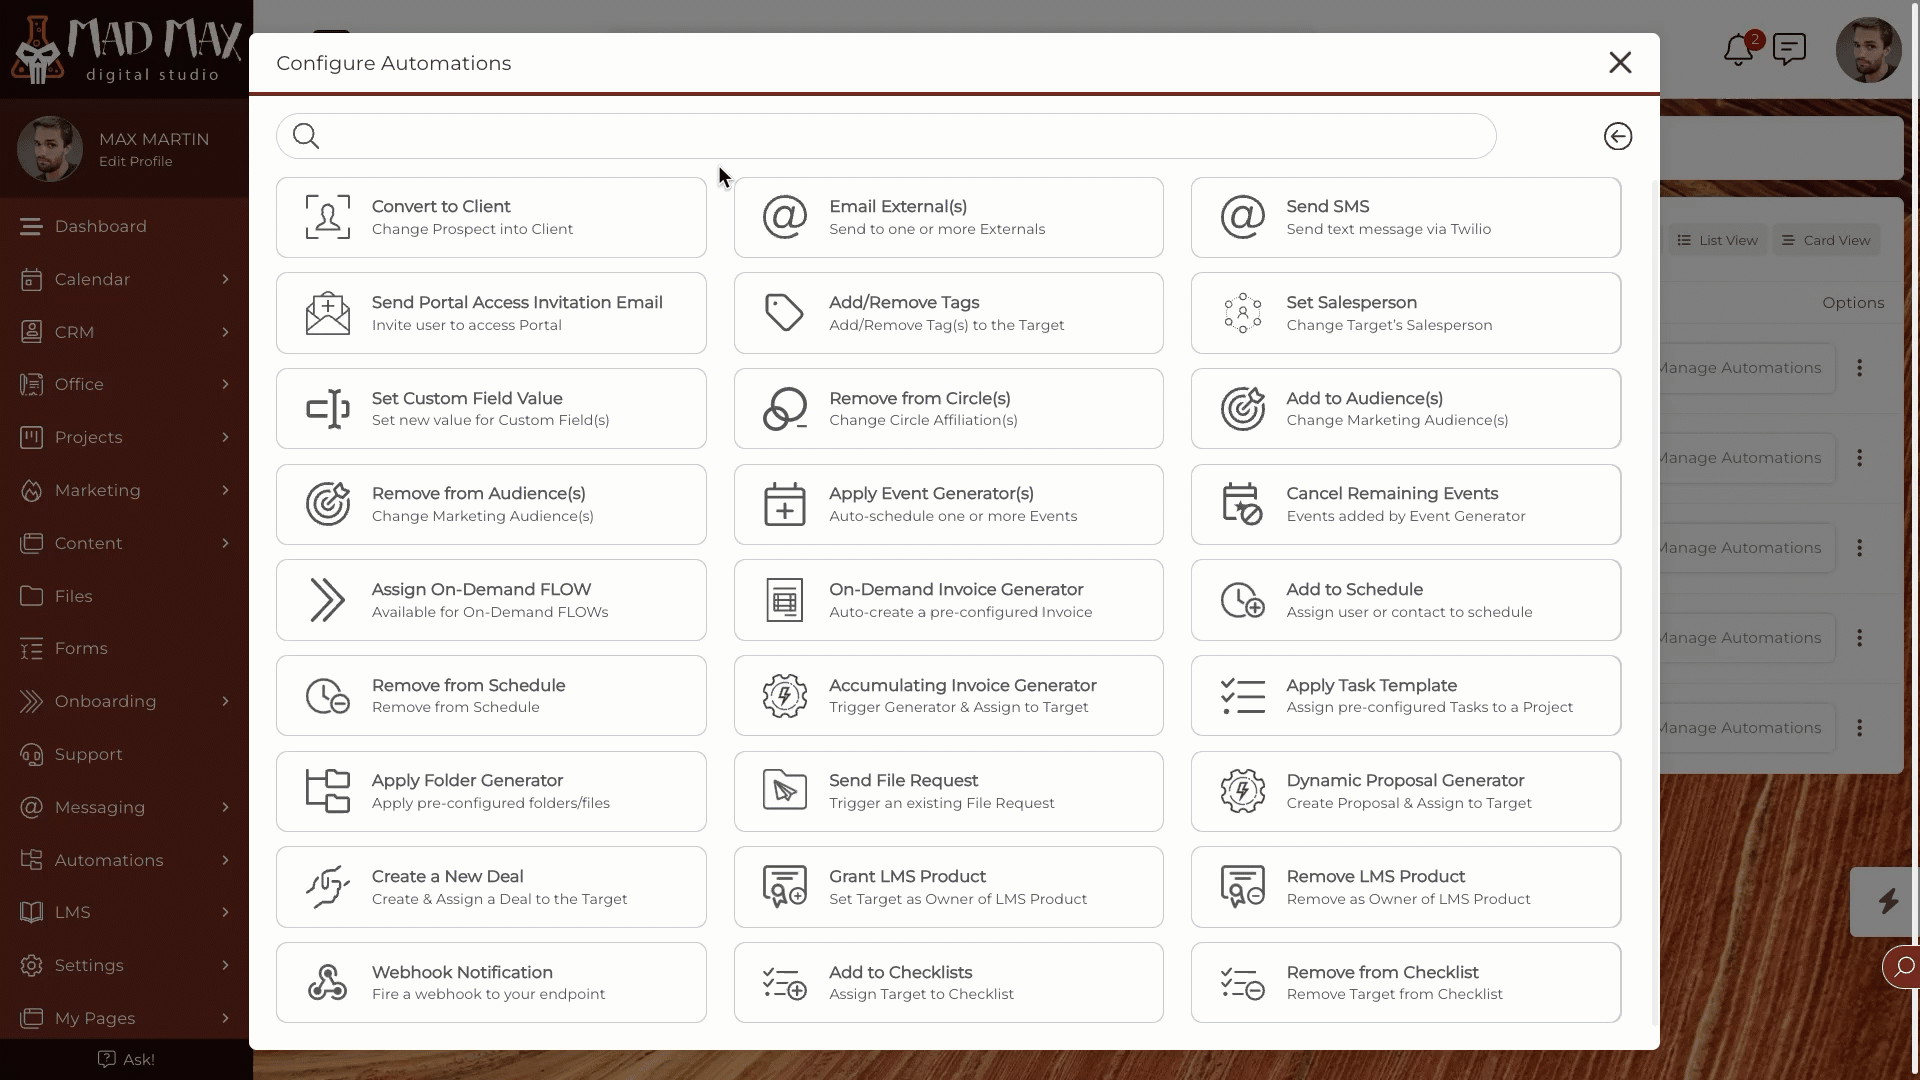Click the close Configure Automations dialog
This screenshot has height=1080, width=1920.
click(x=1621, y=62)
